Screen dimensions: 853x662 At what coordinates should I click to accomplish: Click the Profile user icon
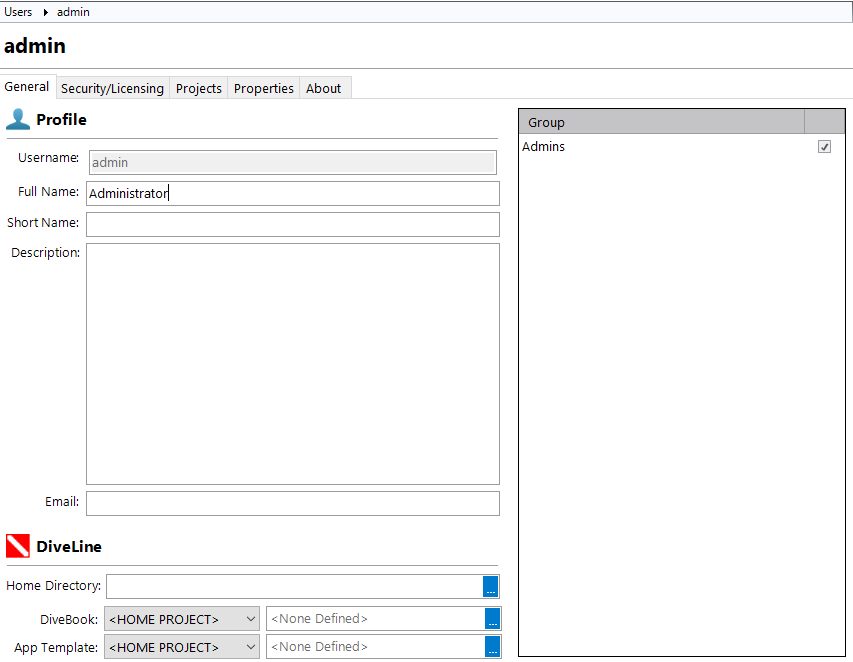[x=18, y=120]
